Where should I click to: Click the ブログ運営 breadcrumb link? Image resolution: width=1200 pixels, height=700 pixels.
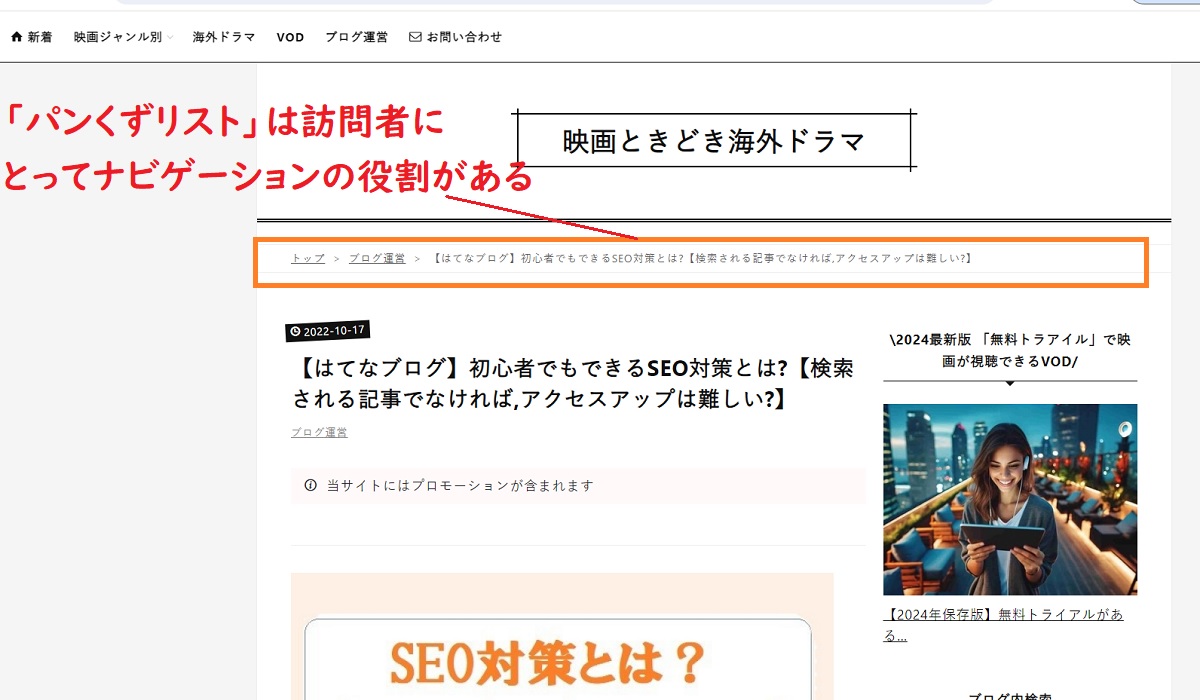(x=378, y=257)
